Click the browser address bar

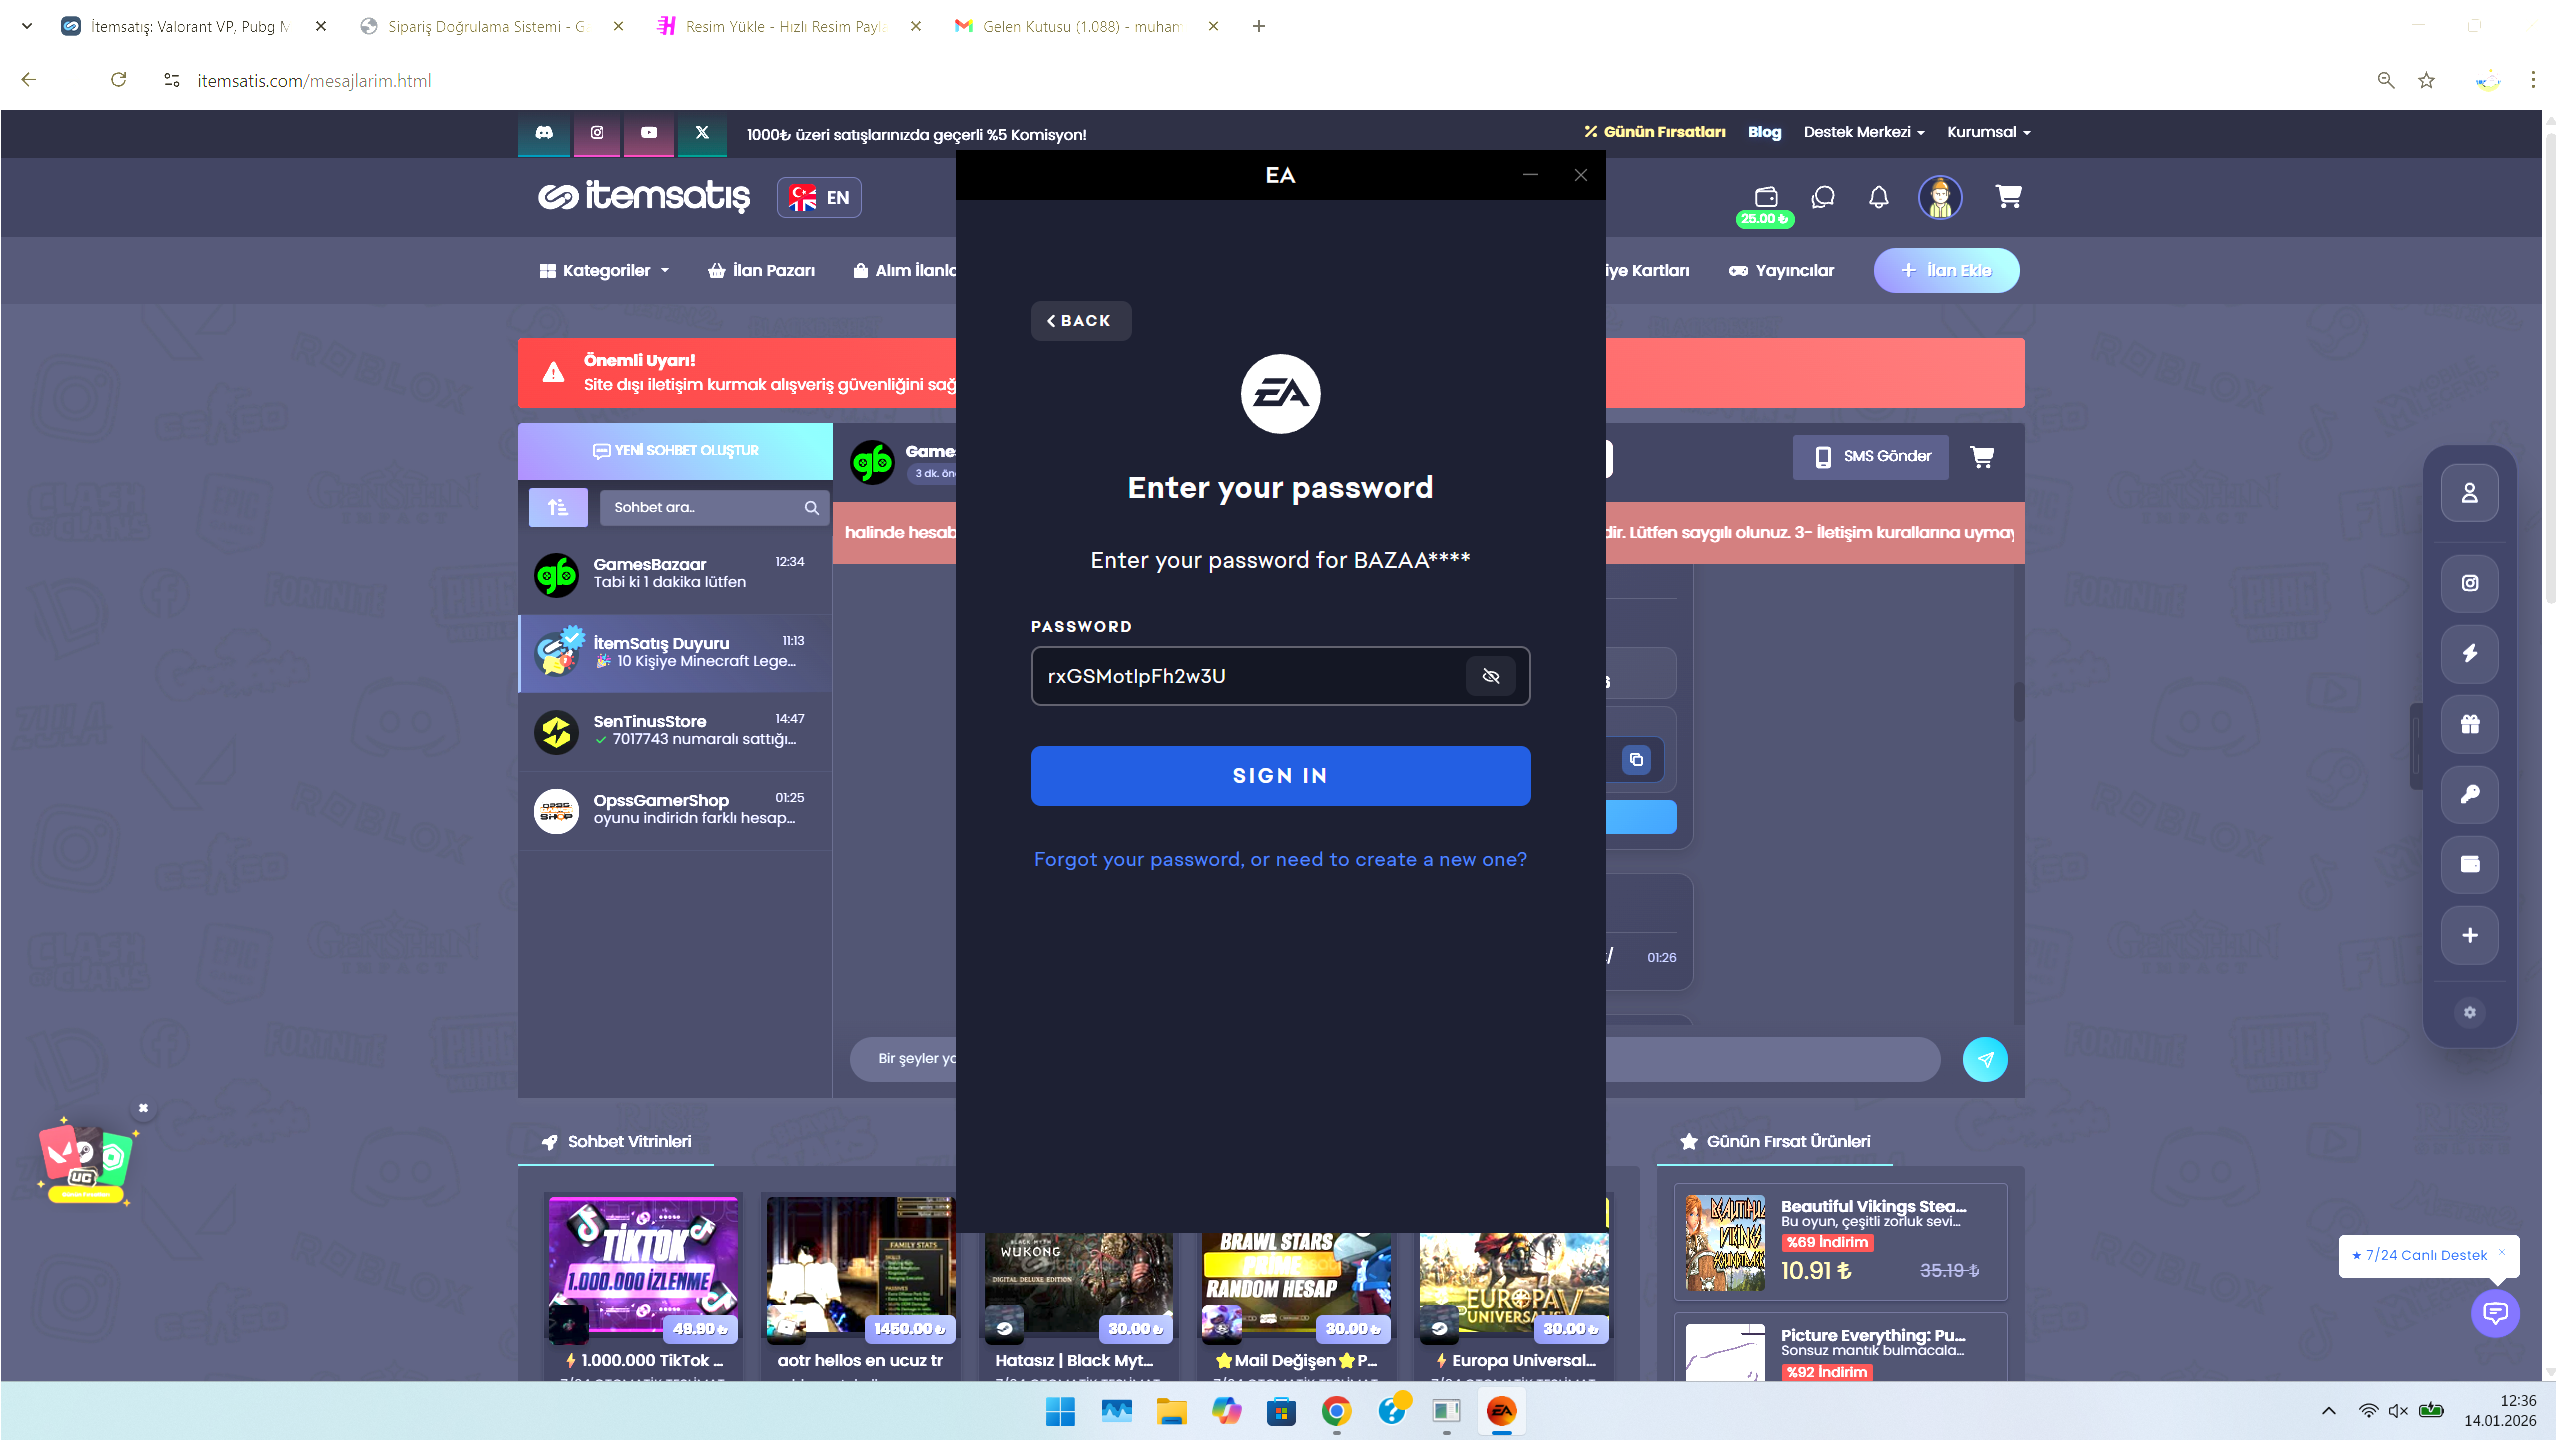pos(1260,81)
